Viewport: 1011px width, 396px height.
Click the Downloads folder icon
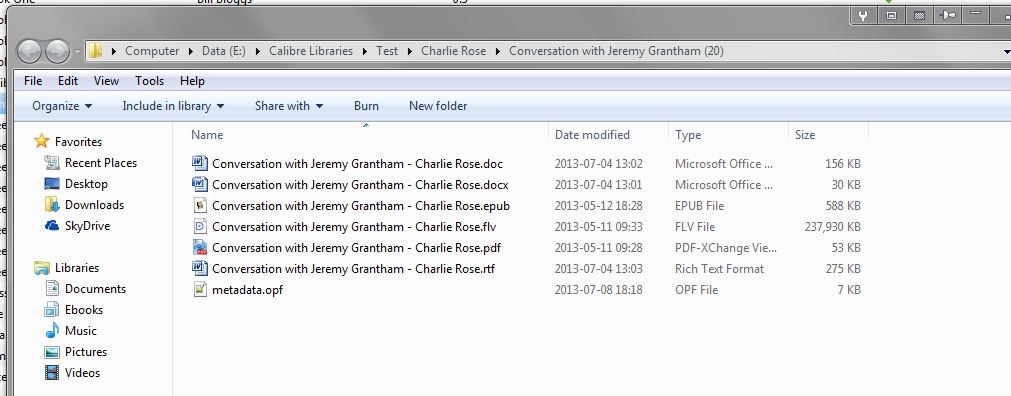click(52, 204)
